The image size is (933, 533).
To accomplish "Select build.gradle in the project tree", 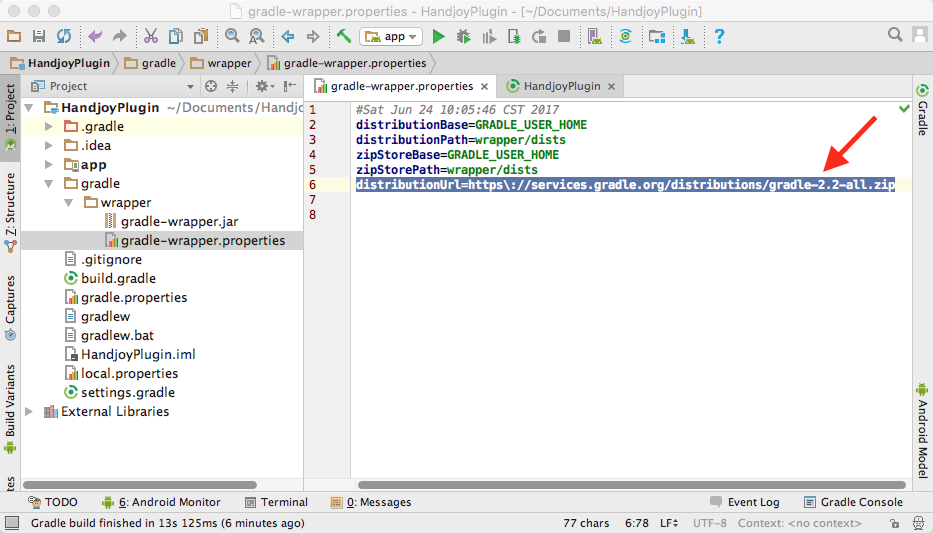I will (118, 279).
